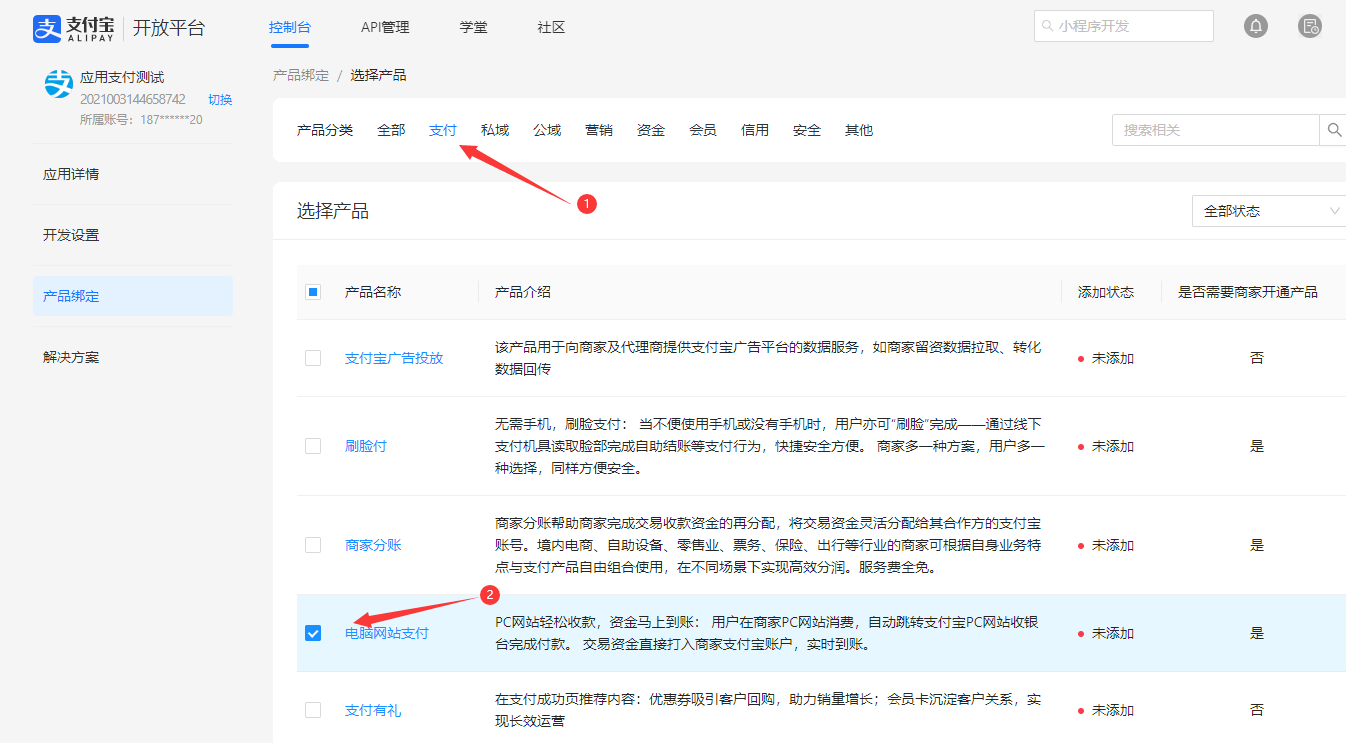Click the search magnifier button
The width and height of the screenshot is (1346, 743).
[x=1334, y=130]
